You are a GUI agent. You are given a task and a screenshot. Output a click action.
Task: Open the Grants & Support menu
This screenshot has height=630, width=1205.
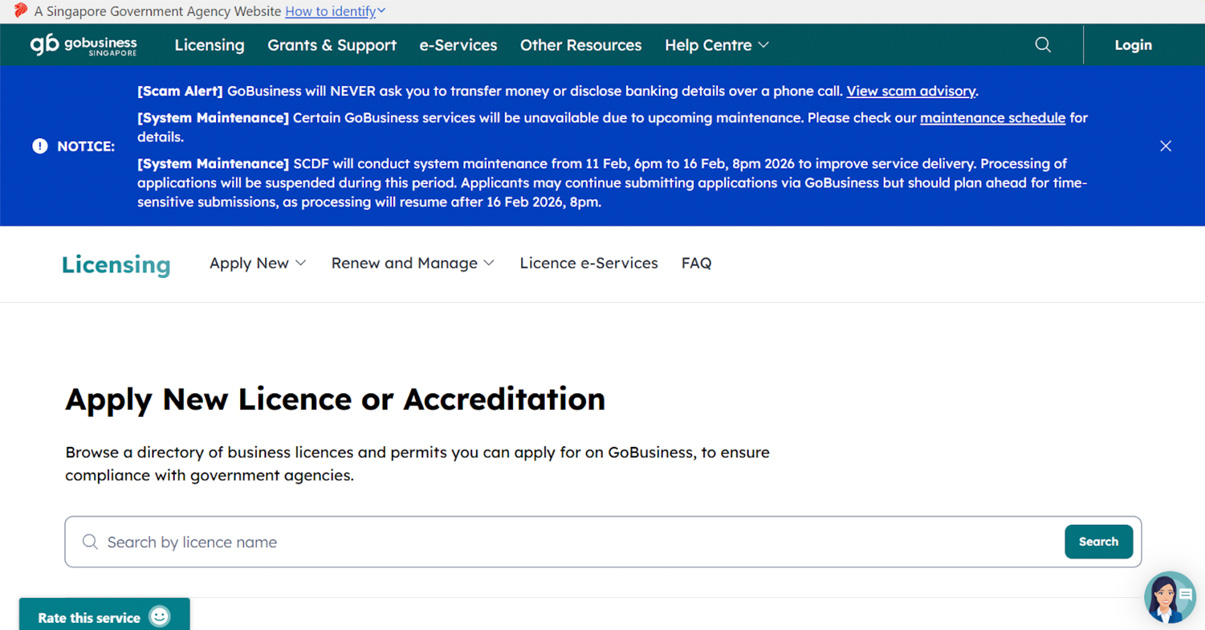coord(332,45)
